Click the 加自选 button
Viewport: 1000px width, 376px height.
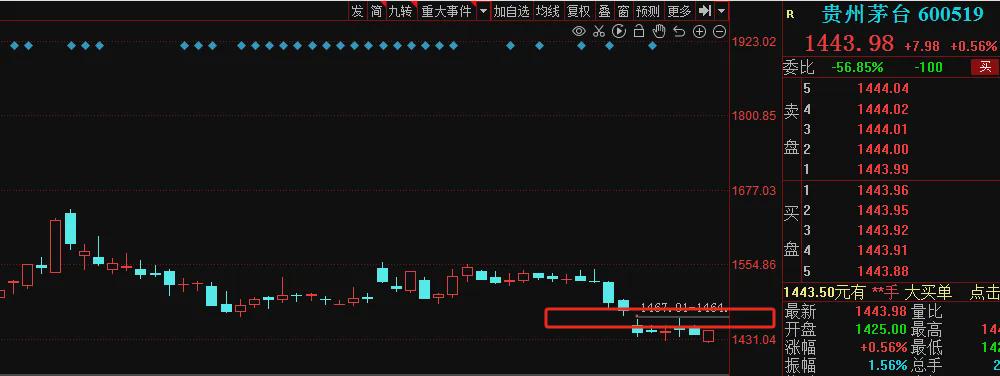point(511,11)
